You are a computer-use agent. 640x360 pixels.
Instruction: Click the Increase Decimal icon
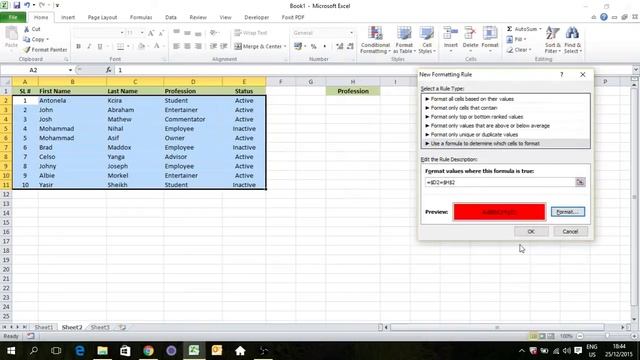click(340, 47)
